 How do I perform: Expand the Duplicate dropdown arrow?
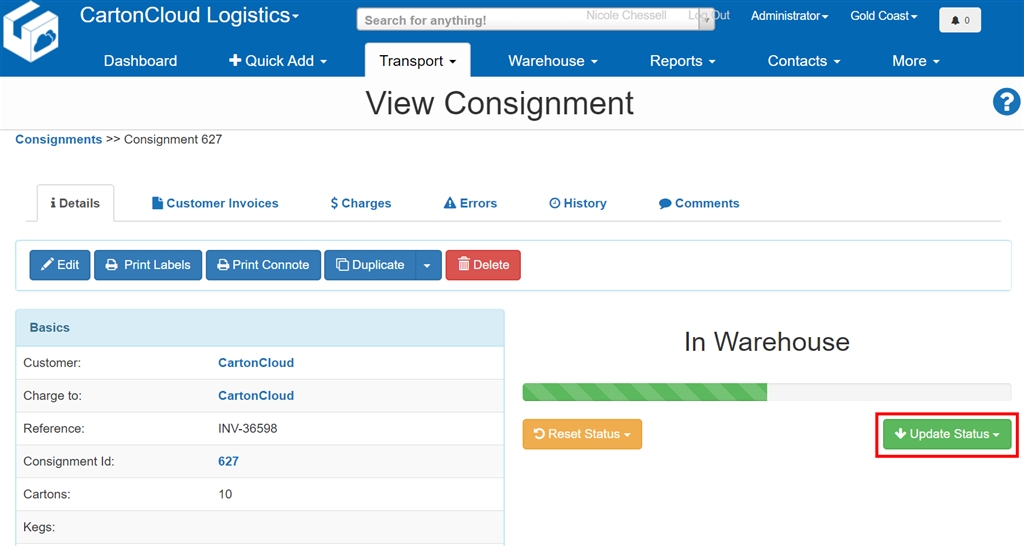coord(428,265)
